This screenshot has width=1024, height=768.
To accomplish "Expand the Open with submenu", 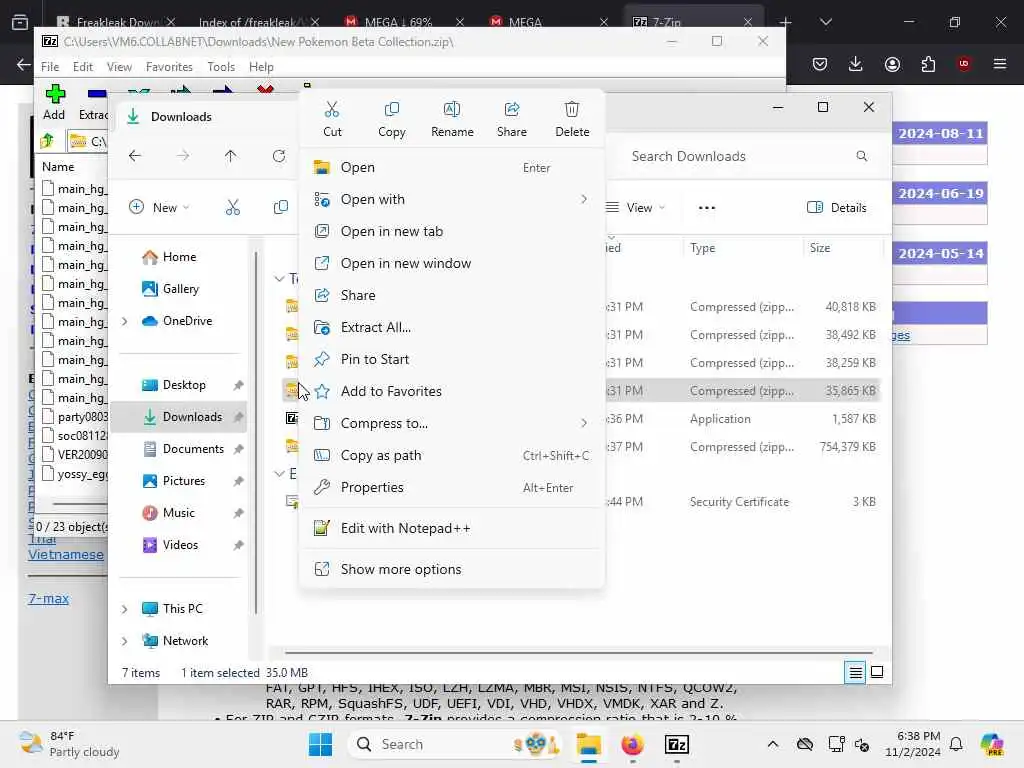I will (x=451, y=199).
